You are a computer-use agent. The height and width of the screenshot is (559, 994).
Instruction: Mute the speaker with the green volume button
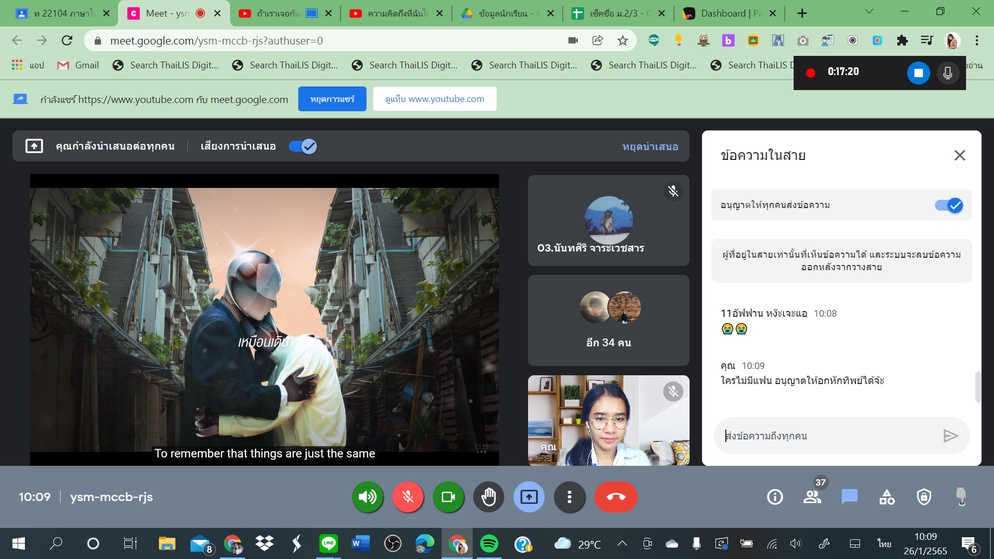pyautogui.click(x=368, y=497)
